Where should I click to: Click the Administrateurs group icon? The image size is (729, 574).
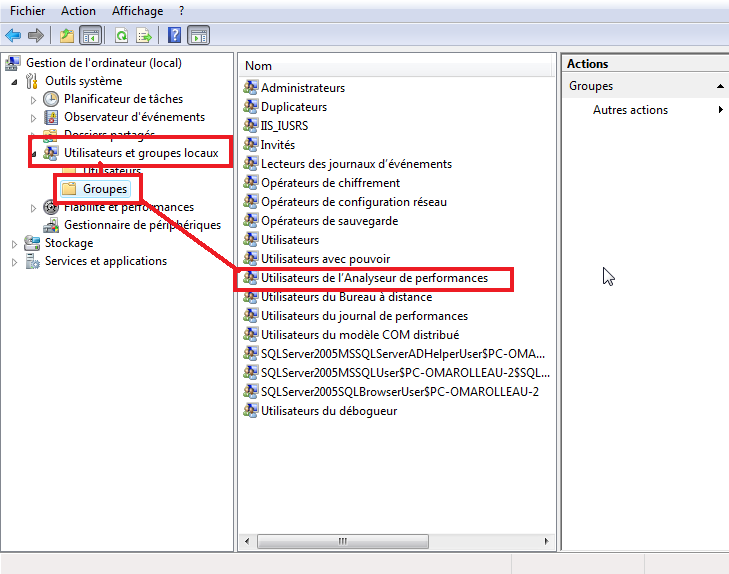point(250,88)
